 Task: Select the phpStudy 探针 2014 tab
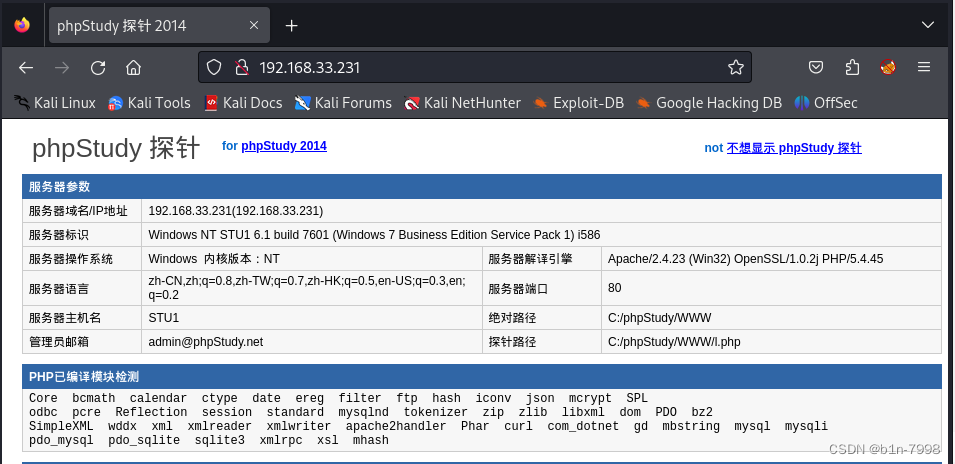coord(158,25)
